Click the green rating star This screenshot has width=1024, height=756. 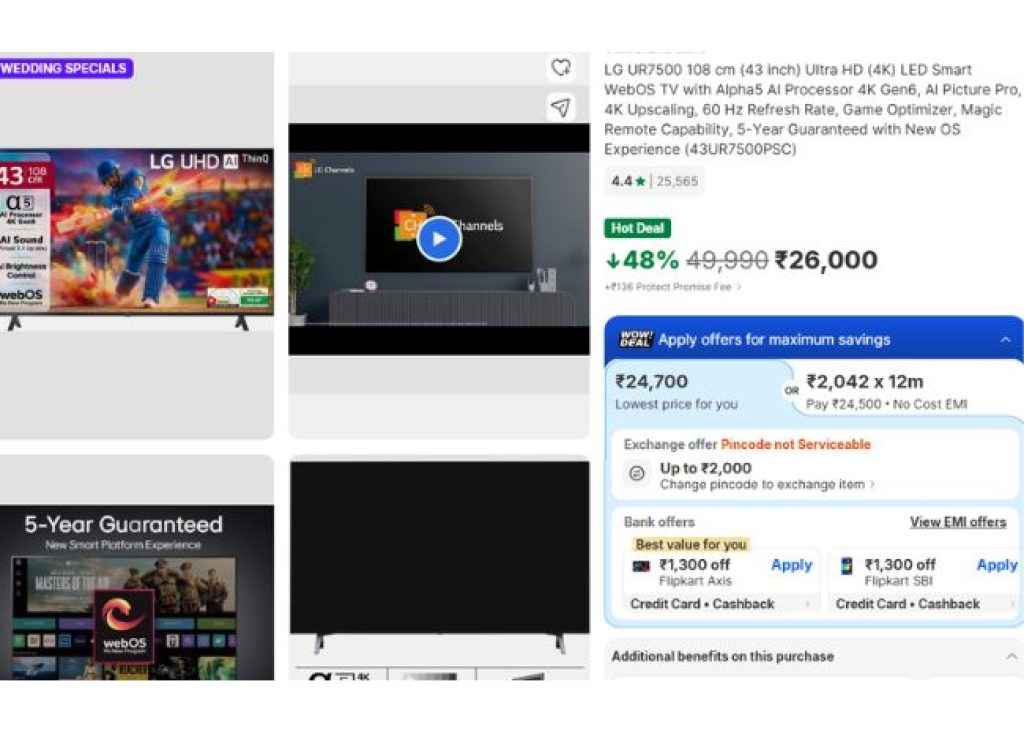[x=638, y=182]
